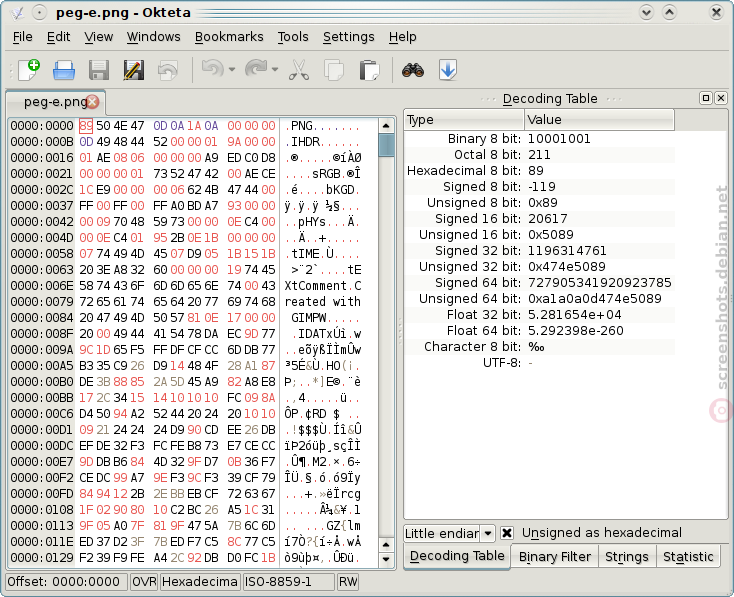Open the Settings menu
Screen dimensions: 734x597
(349, 37)
